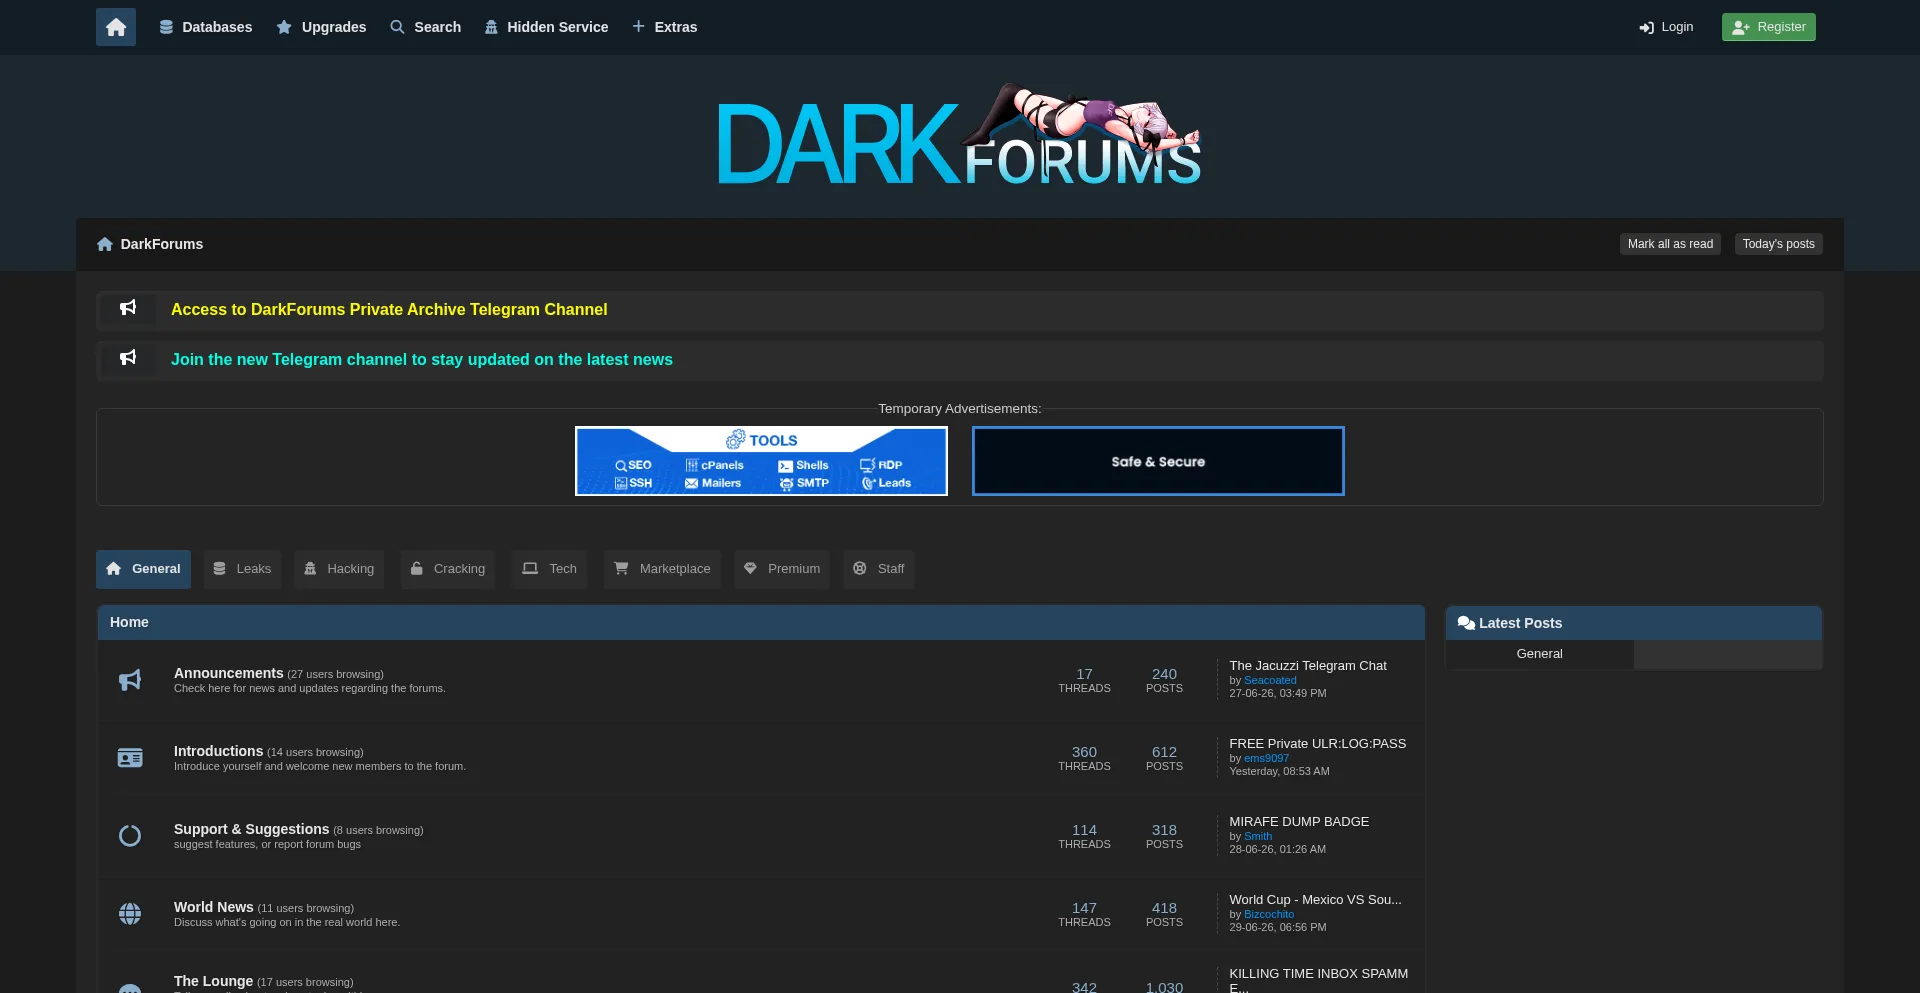Open the Announcements forum
This screenshot has height=993, width=1920.
(228, 673)
